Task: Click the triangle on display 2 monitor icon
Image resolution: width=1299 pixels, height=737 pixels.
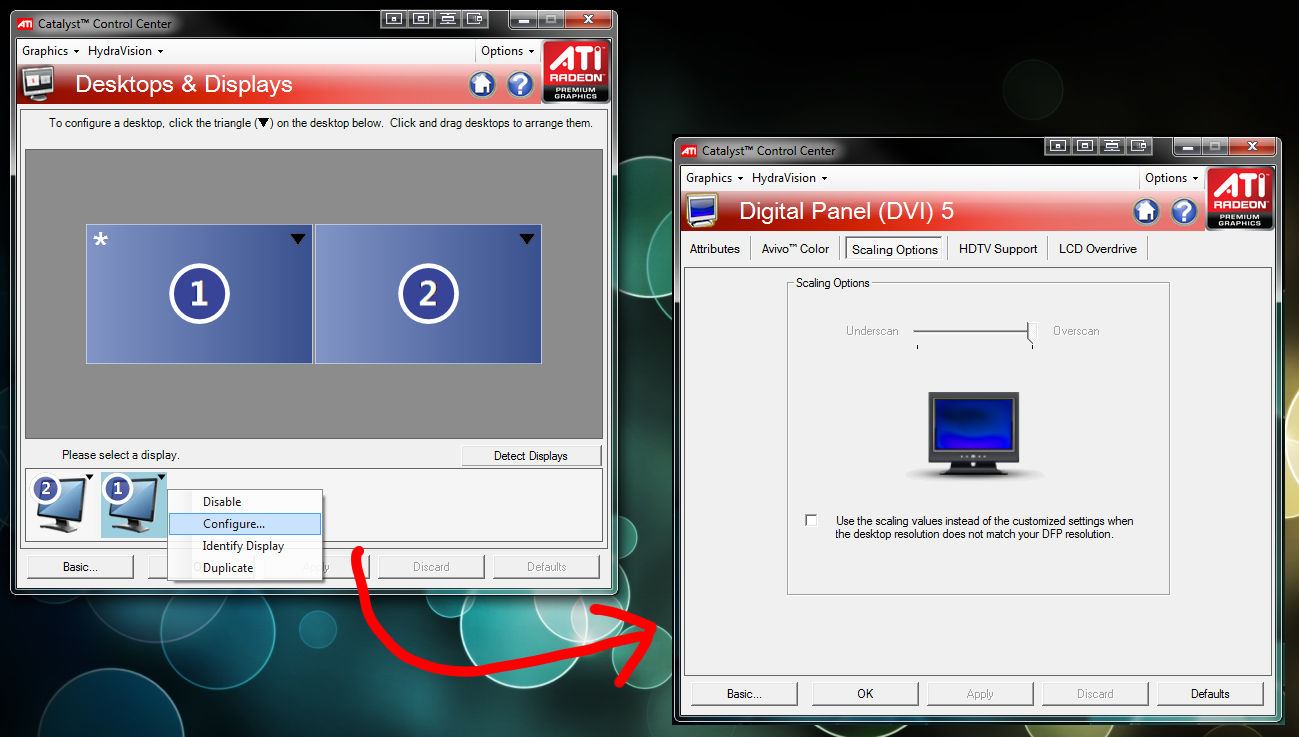Action: coord(89,477)
